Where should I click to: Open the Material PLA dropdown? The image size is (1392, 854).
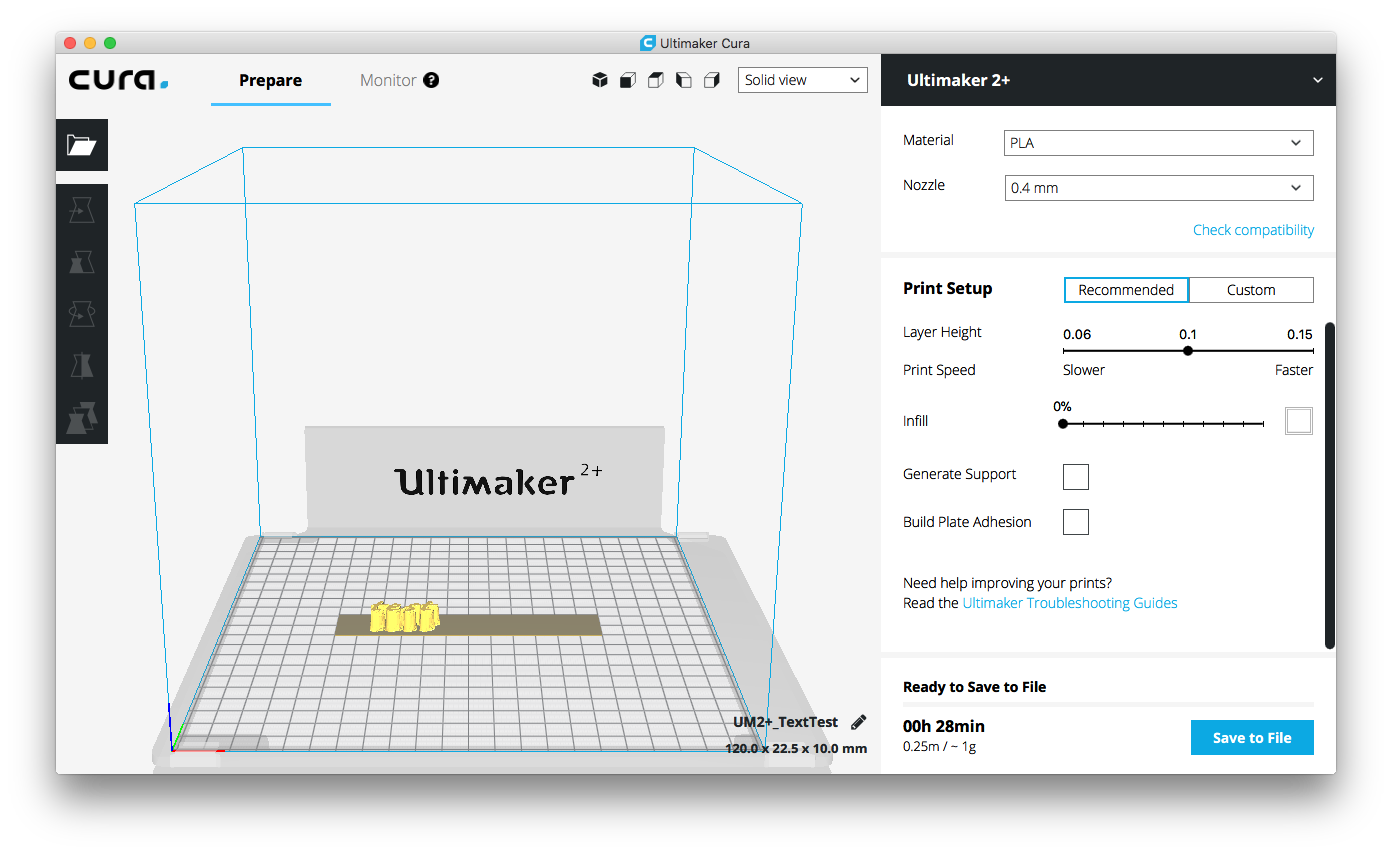pyautogui.click(x=1159, y=143)
